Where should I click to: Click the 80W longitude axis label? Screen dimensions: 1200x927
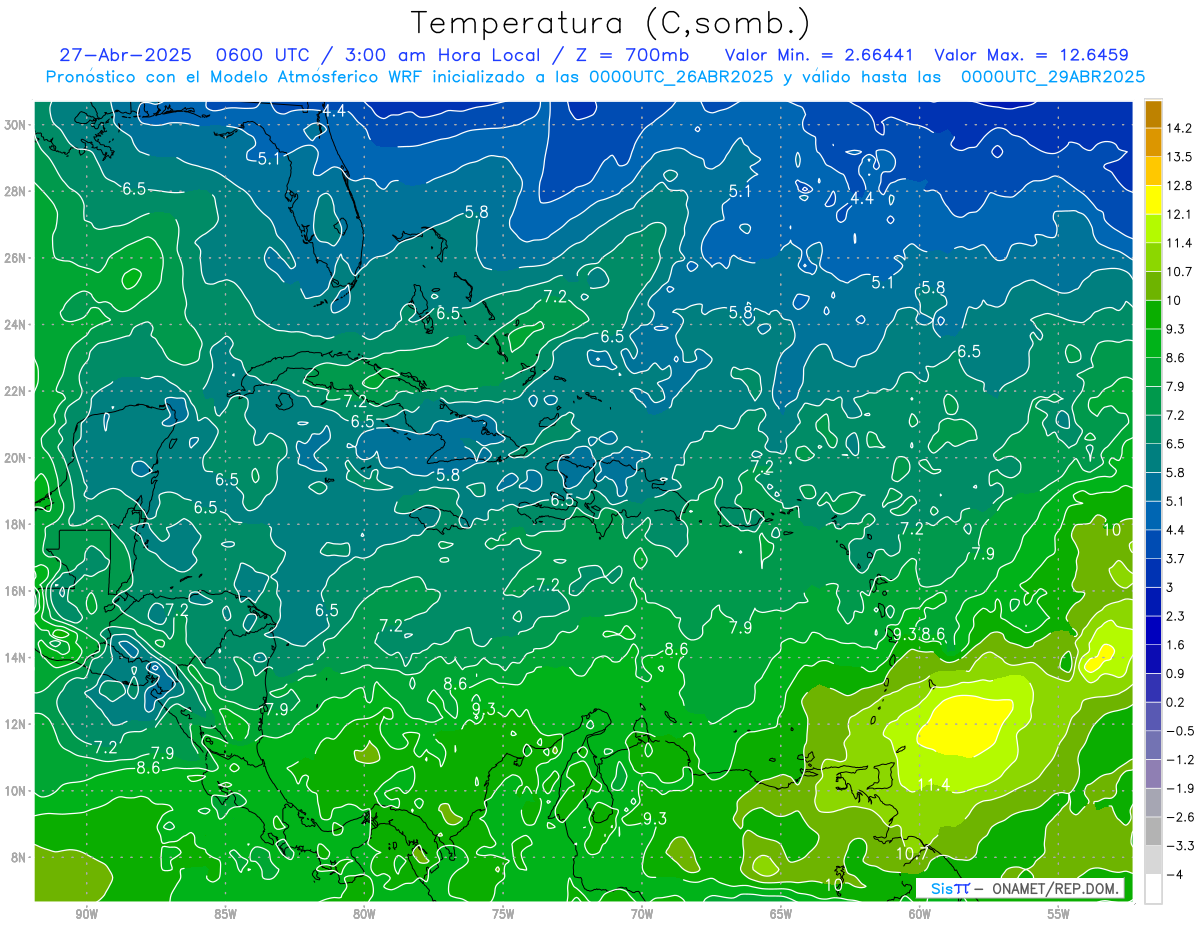[x=365, y=914]
